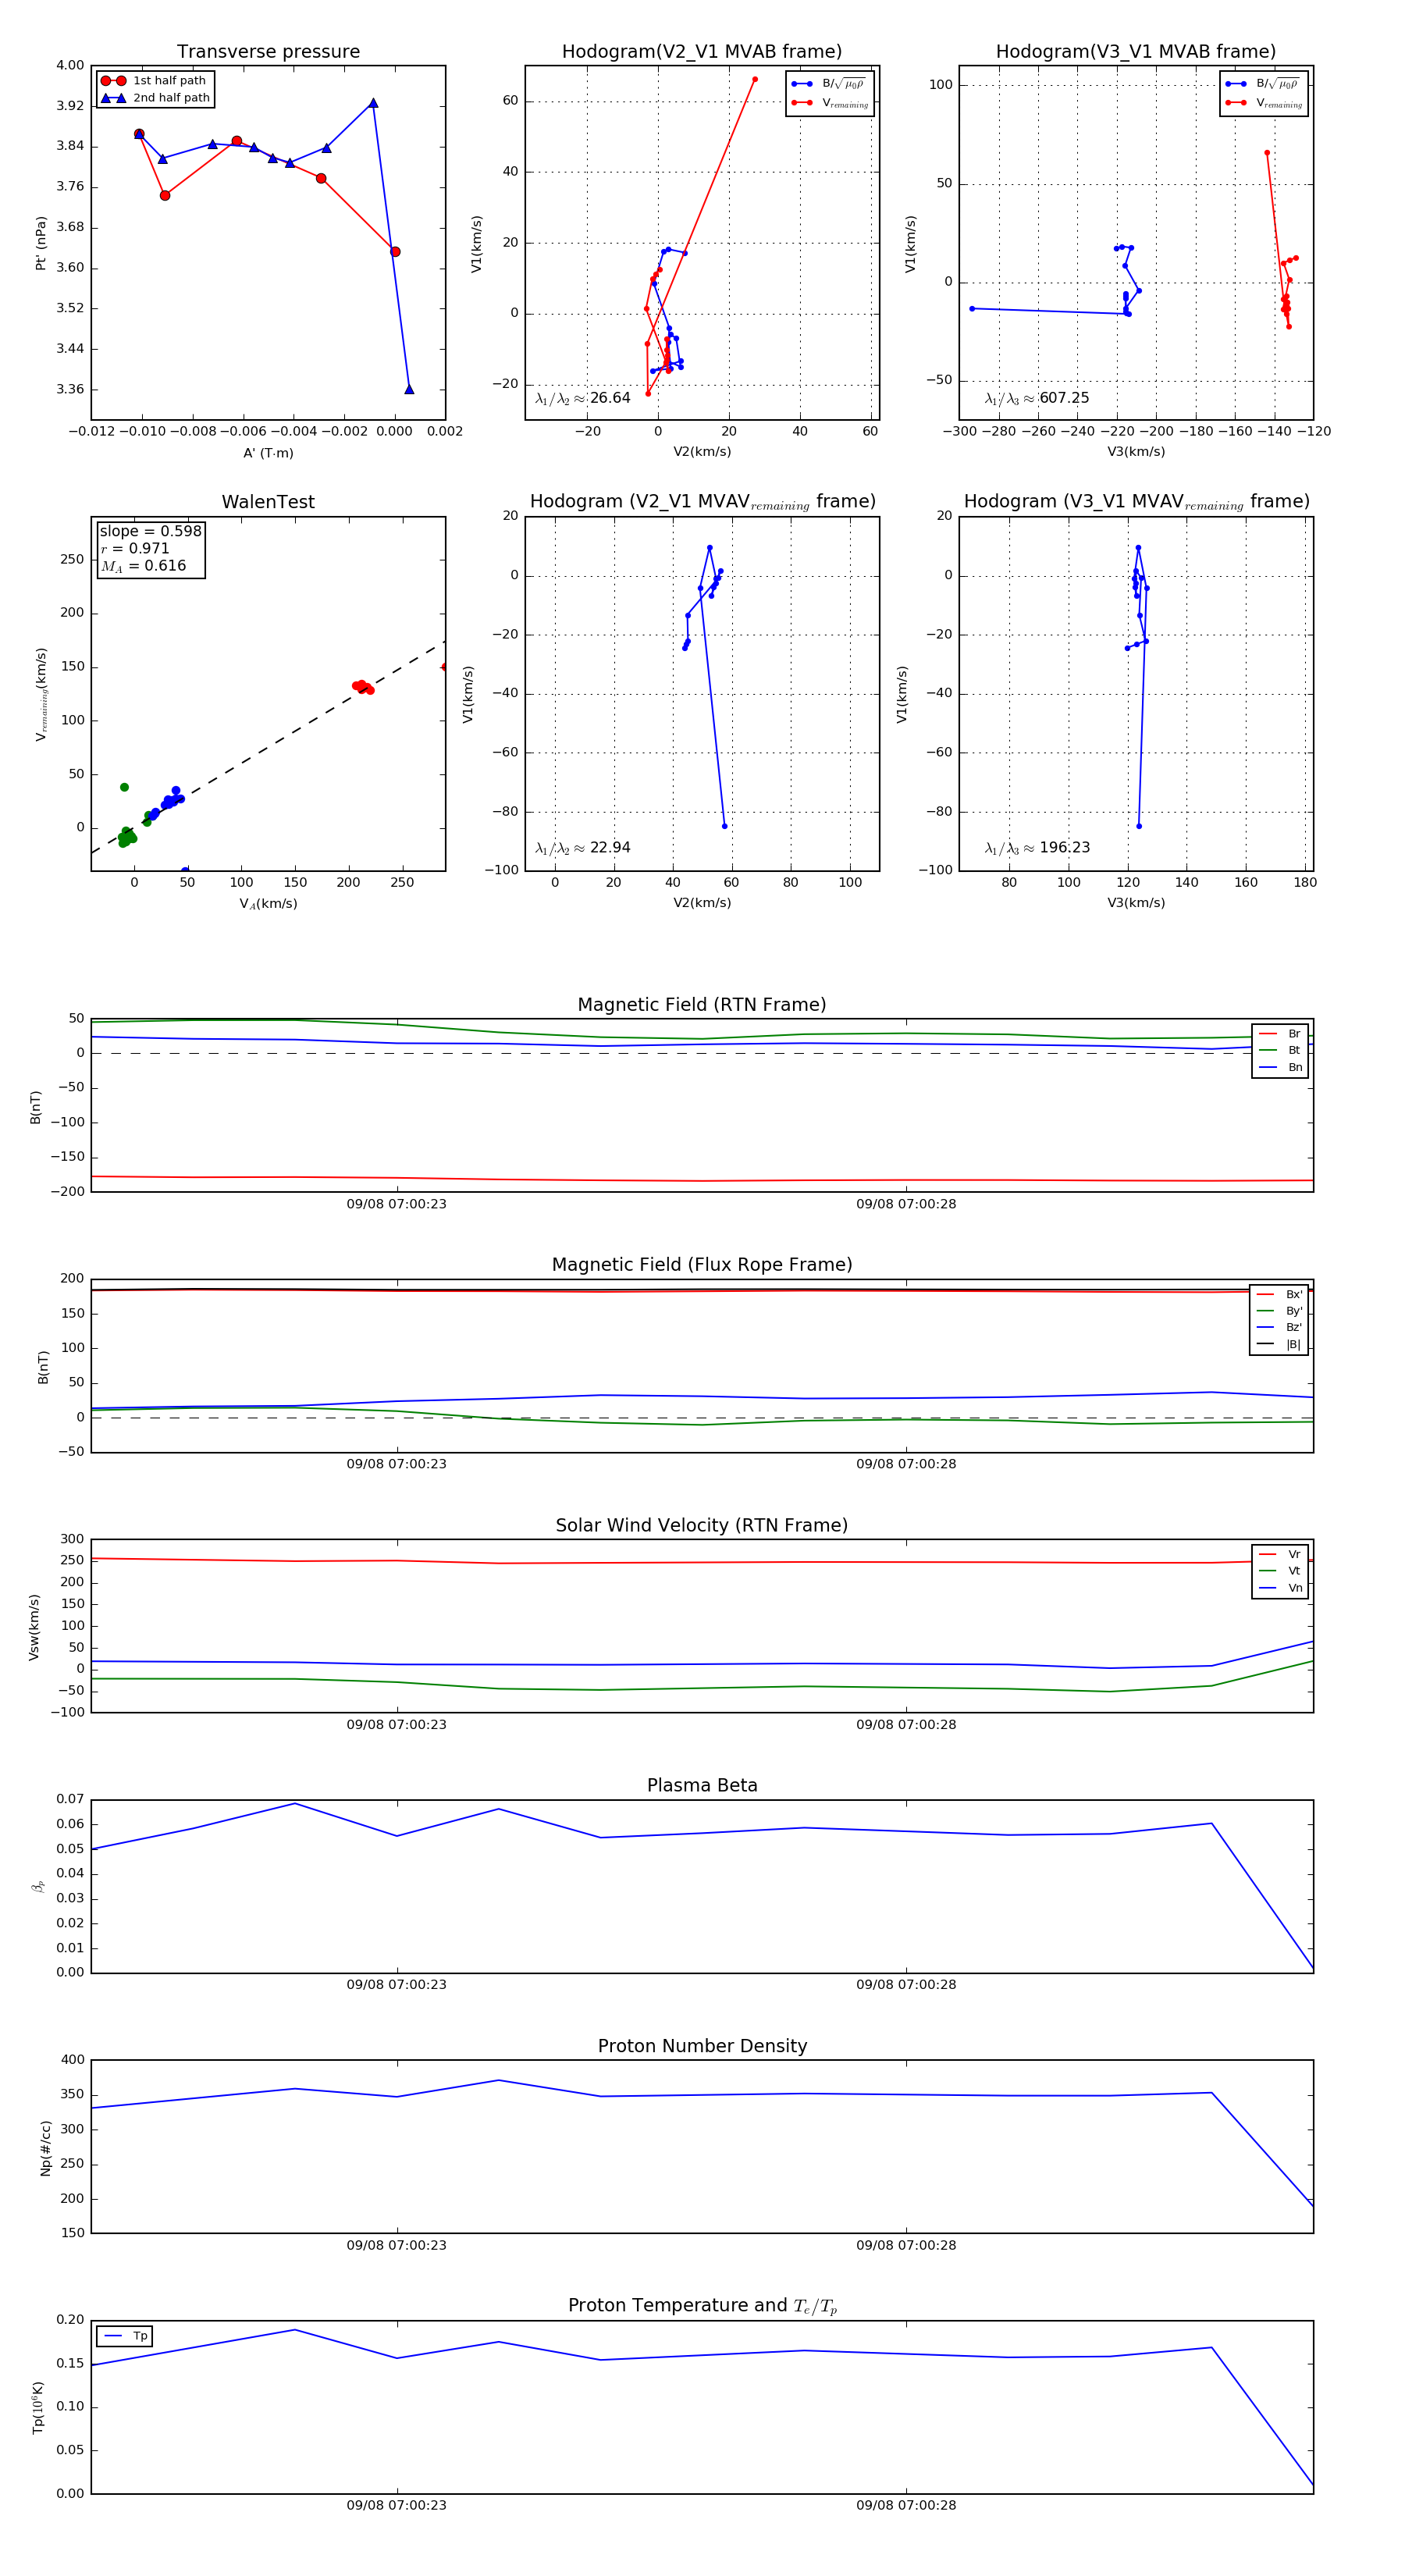The image size is (1405, 2576).
Task: Click "Hodogram(V3_V1 MVAB frame)" title
Action: [1136, 52]
